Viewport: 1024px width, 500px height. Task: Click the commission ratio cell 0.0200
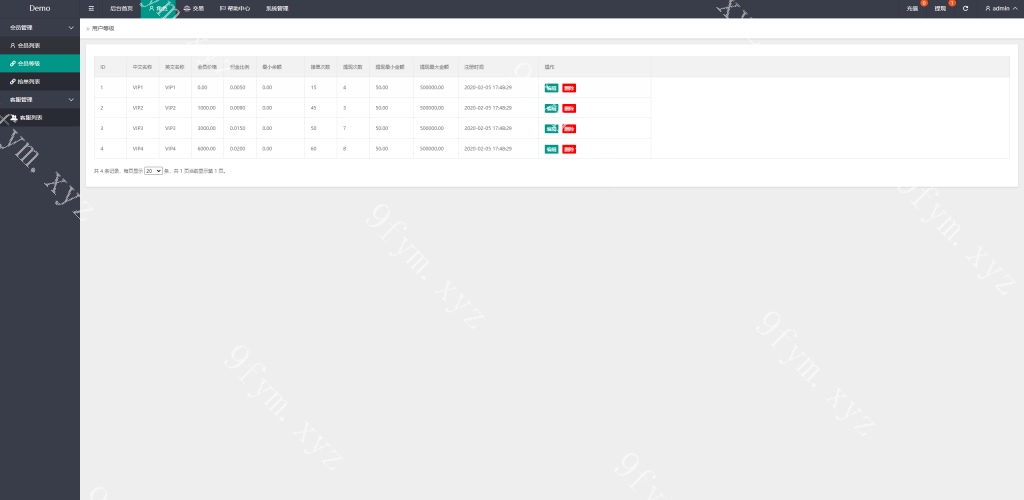(238, 149)
